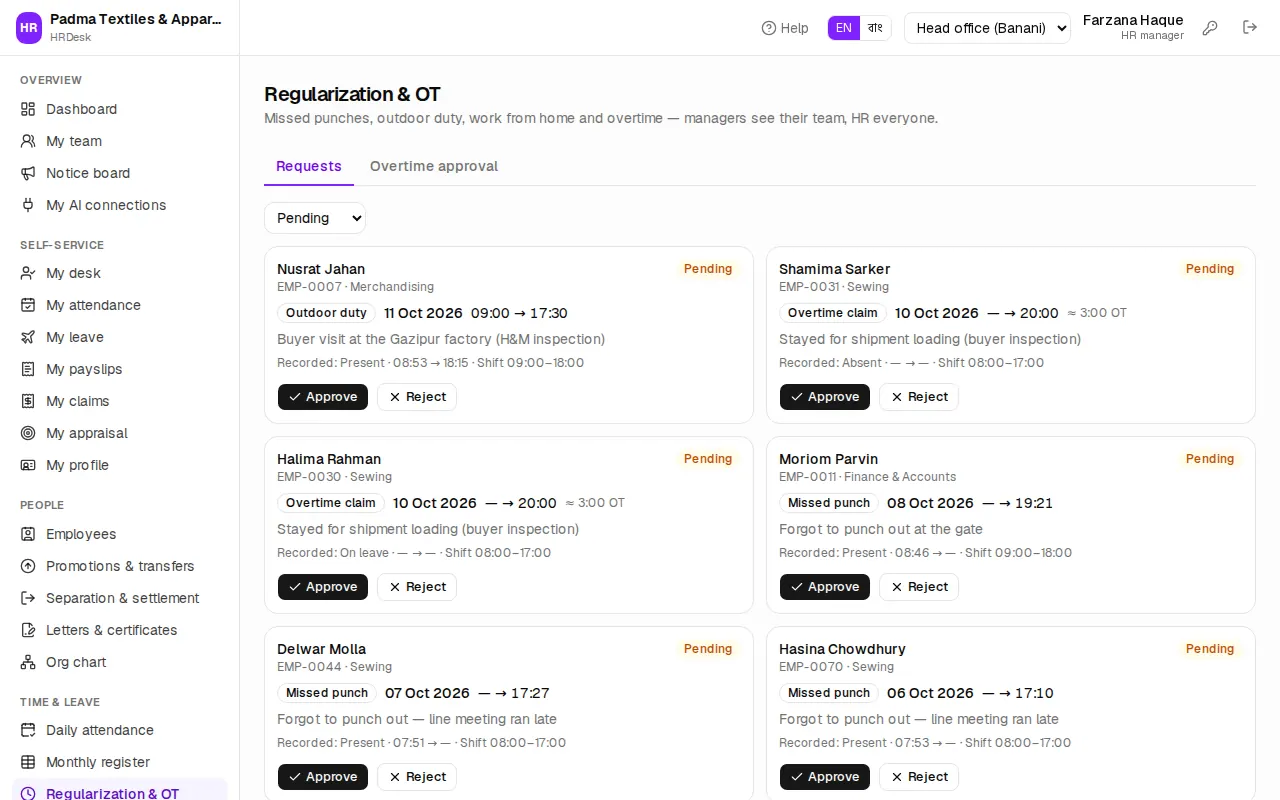Approve Delwar Molla's missed punch
Screen dimensions: 1280x800
pyautogui.click(x=323, y=777)
